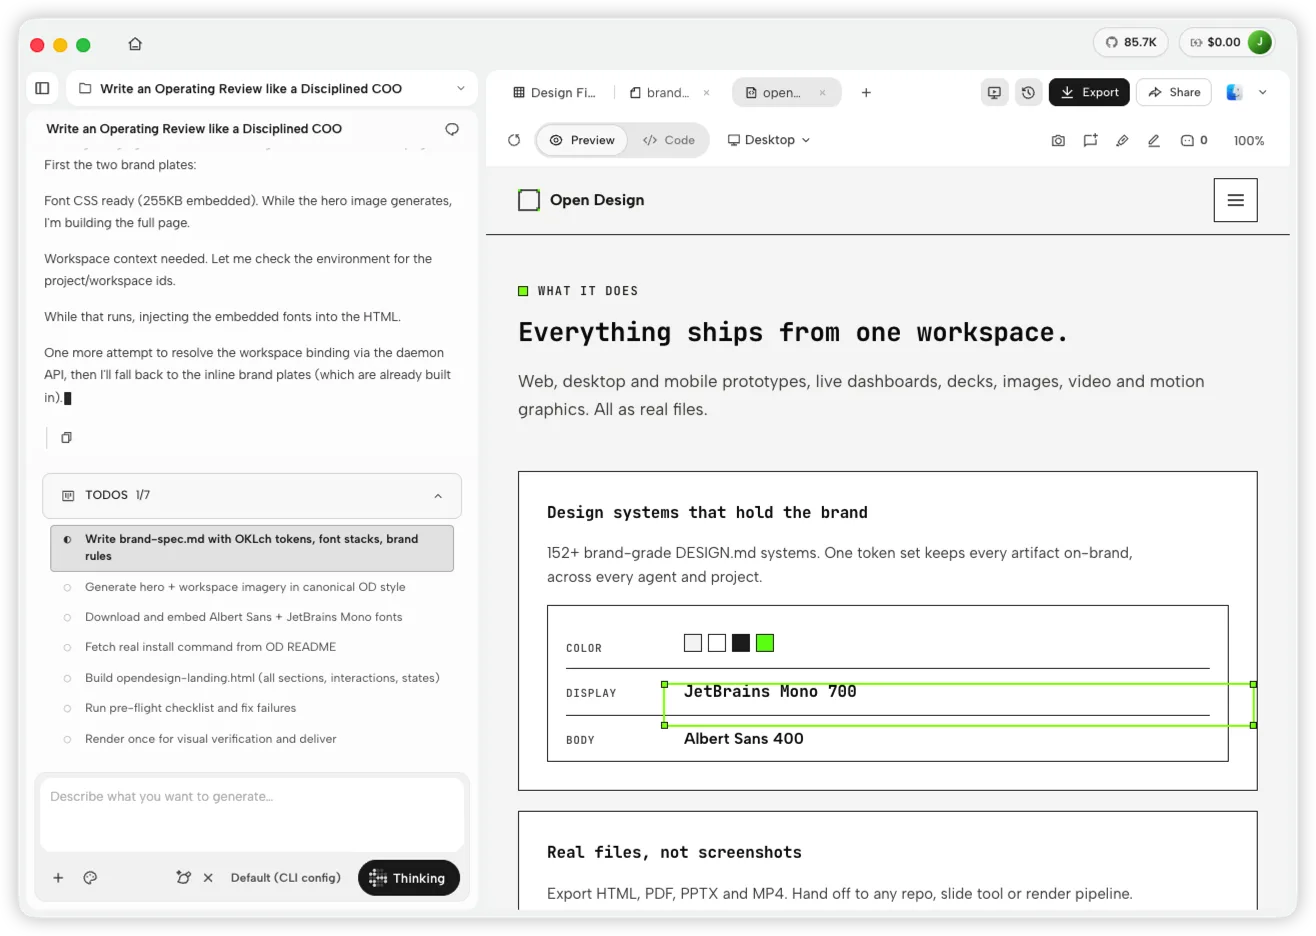This screenshot has width=1316, height=936.
Task: Pick the black color swatch
Action: 741,642
